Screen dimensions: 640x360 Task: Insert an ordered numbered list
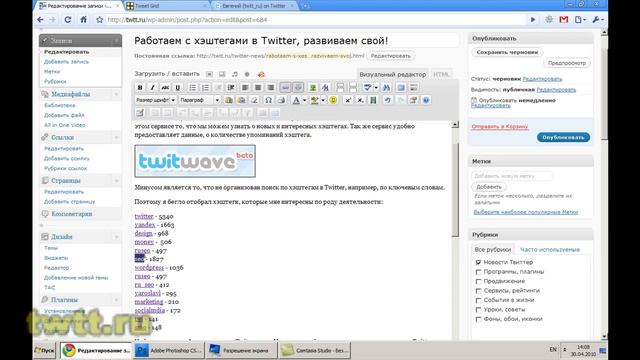tap(205, 87)
